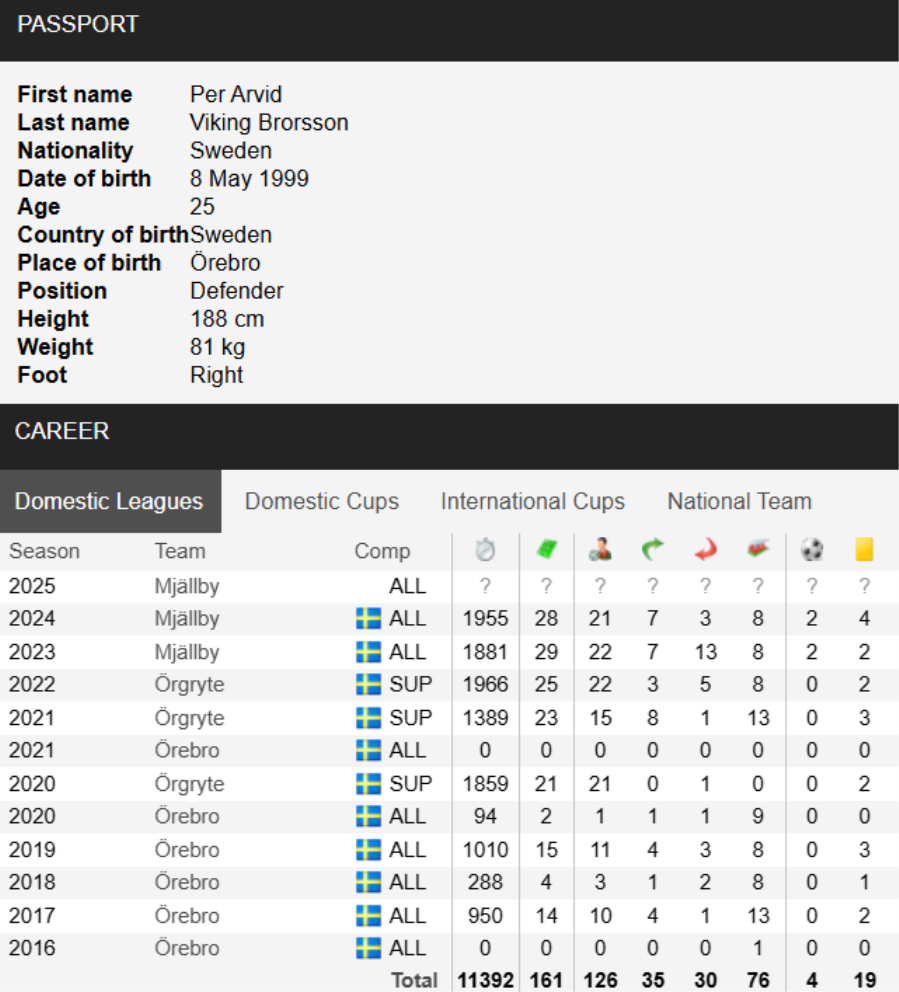Click the green substituted-in arrow icon
899x992 pixels.
click(x=652, y=549)
